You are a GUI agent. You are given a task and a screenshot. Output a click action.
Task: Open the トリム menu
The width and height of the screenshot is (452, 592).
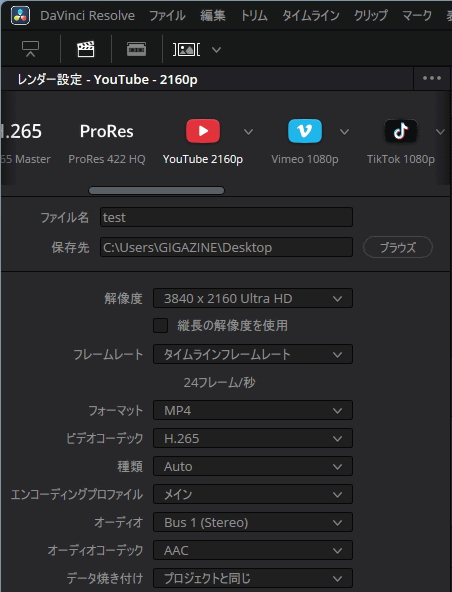click(254, 15)
